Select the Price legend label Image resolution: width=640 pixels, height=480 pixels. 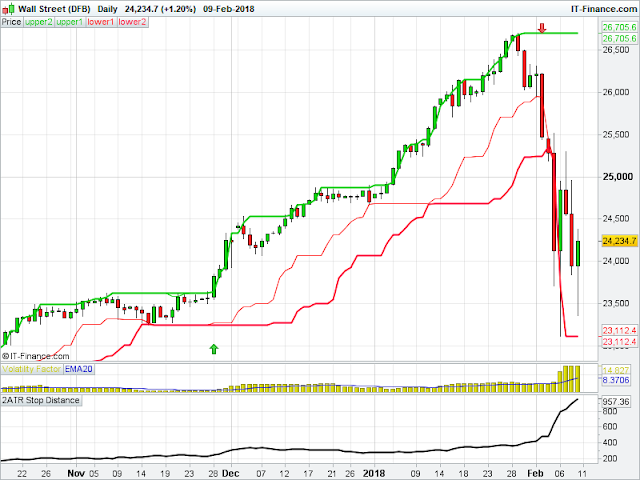point(11,22)
